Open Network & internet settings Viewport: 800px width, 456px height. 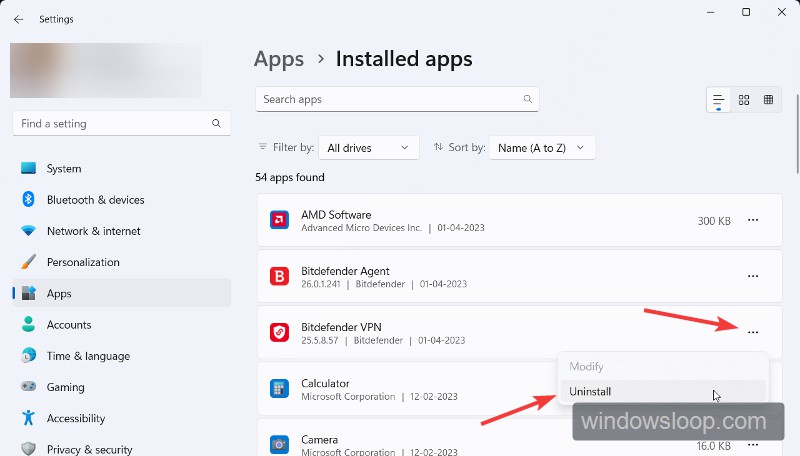95,231
